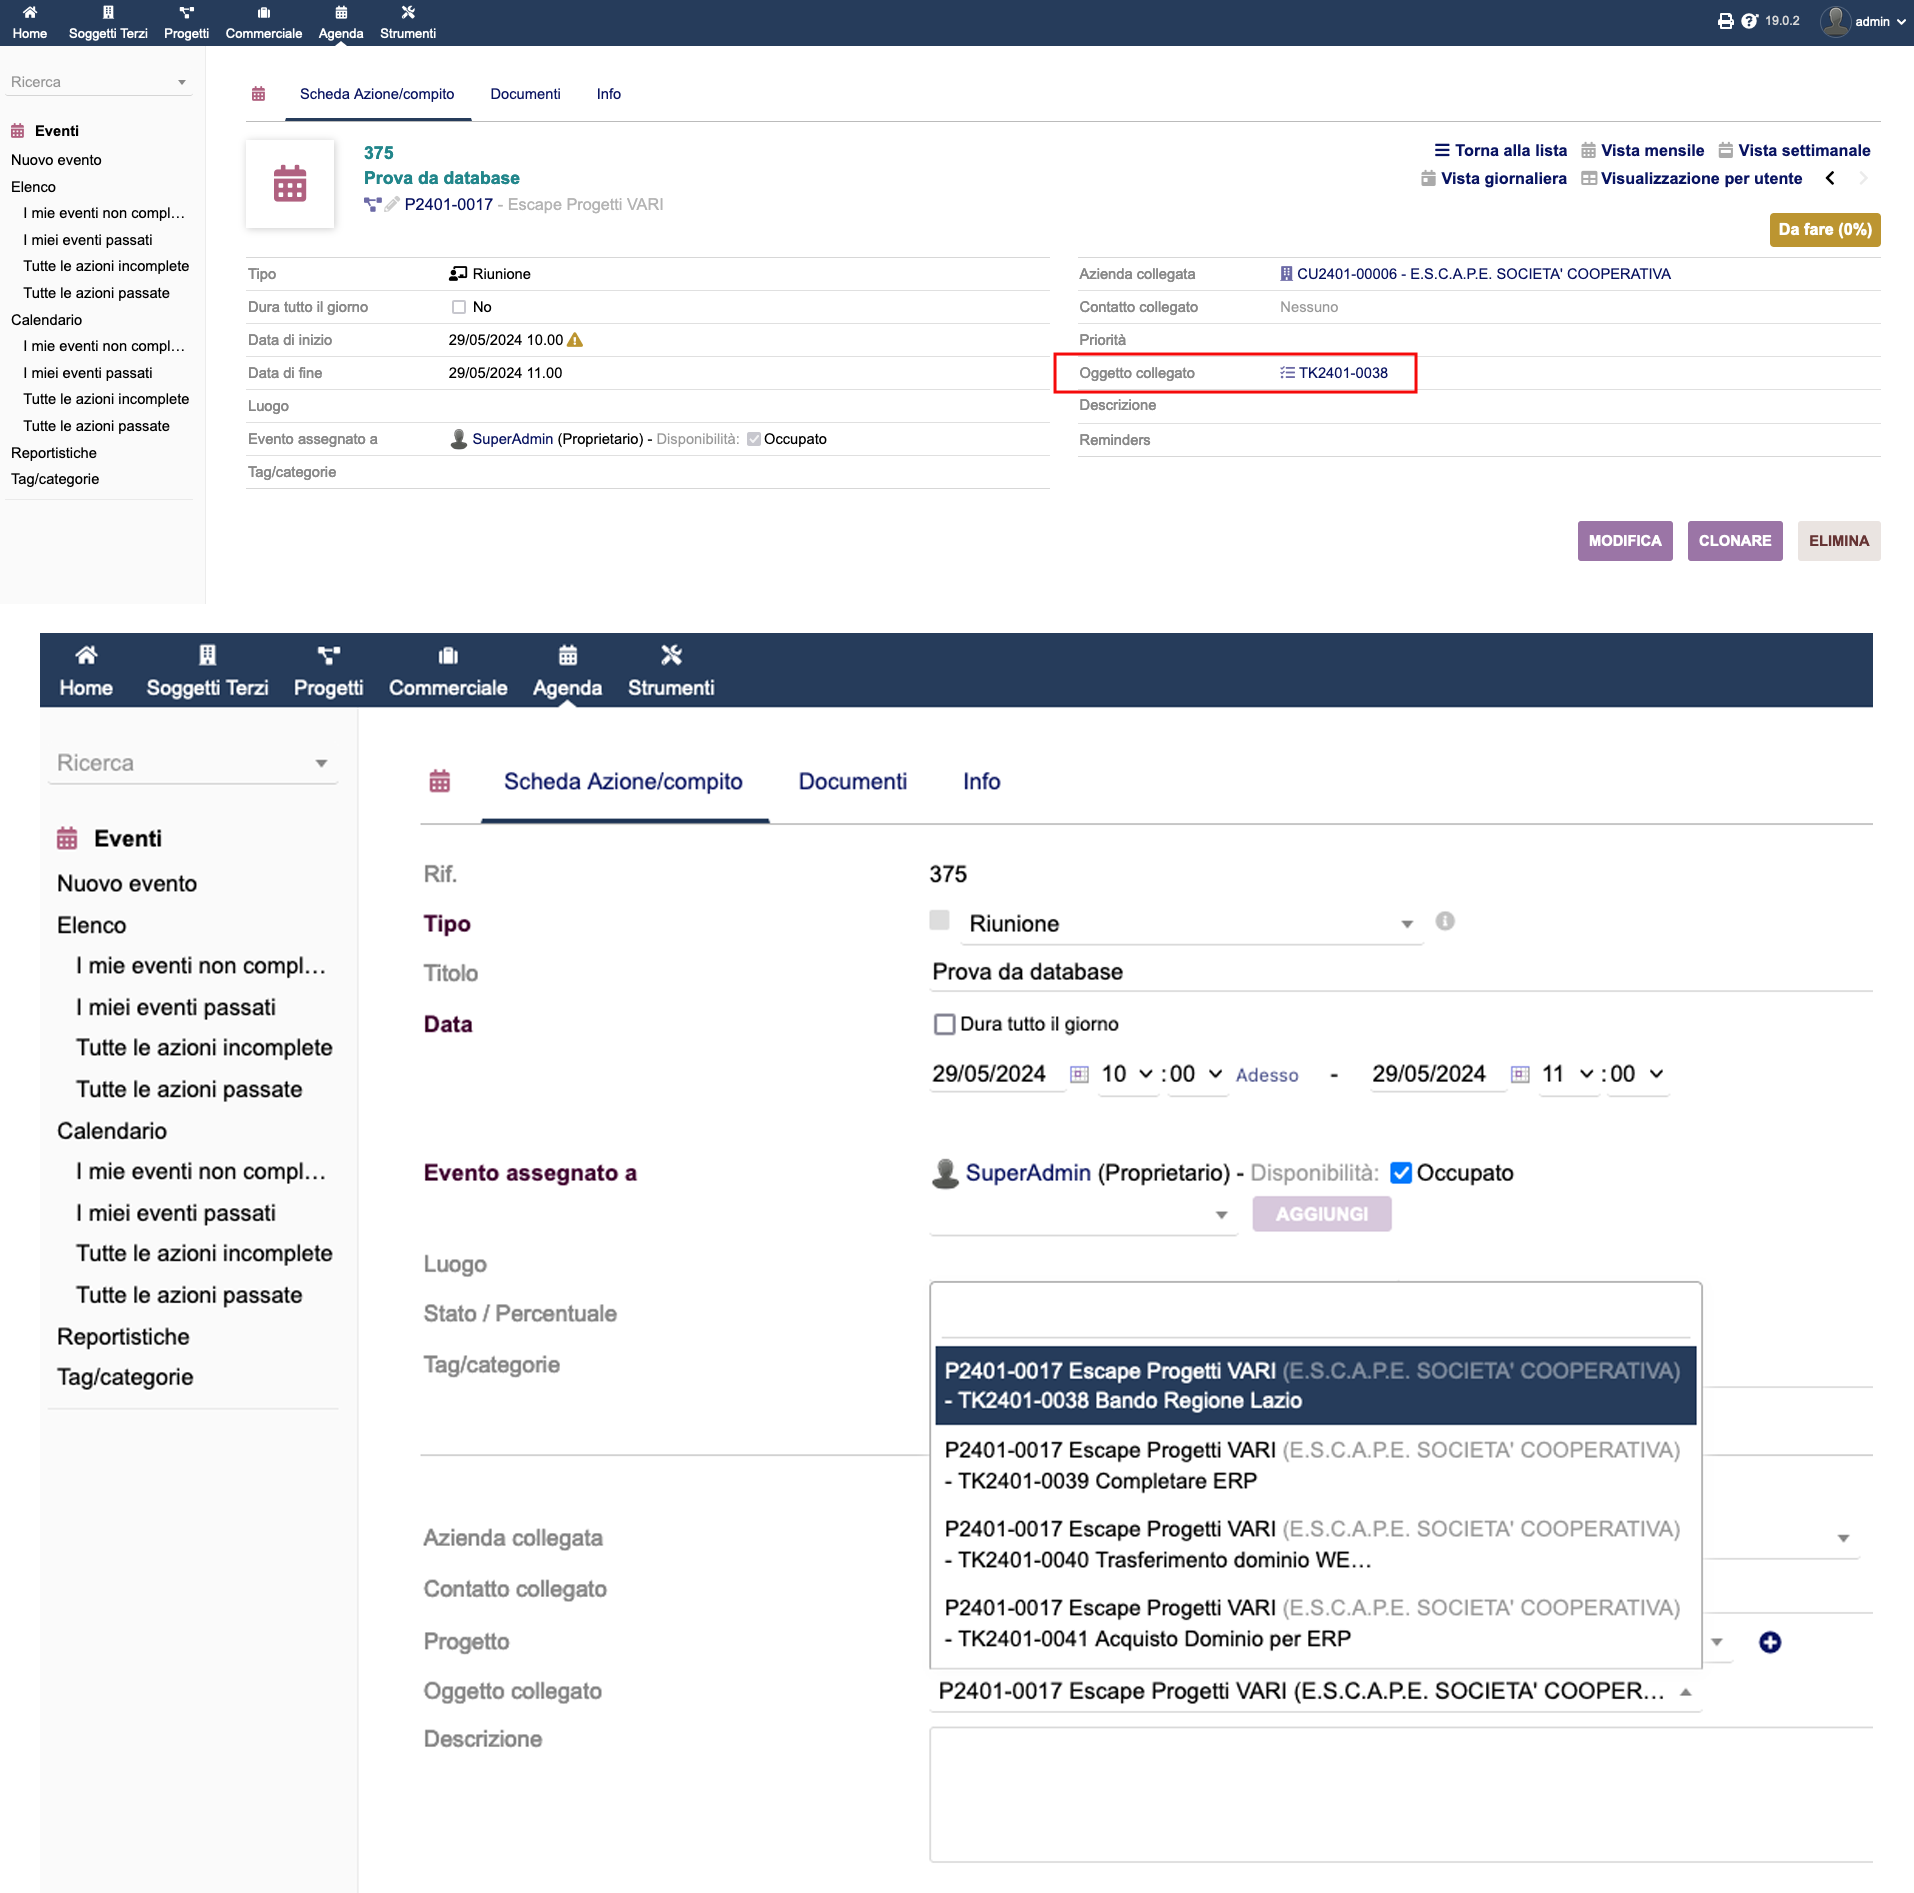Viewport: 1914px width, 1893px height.
Task: Open the help icon near version number
Action: 1749,21
